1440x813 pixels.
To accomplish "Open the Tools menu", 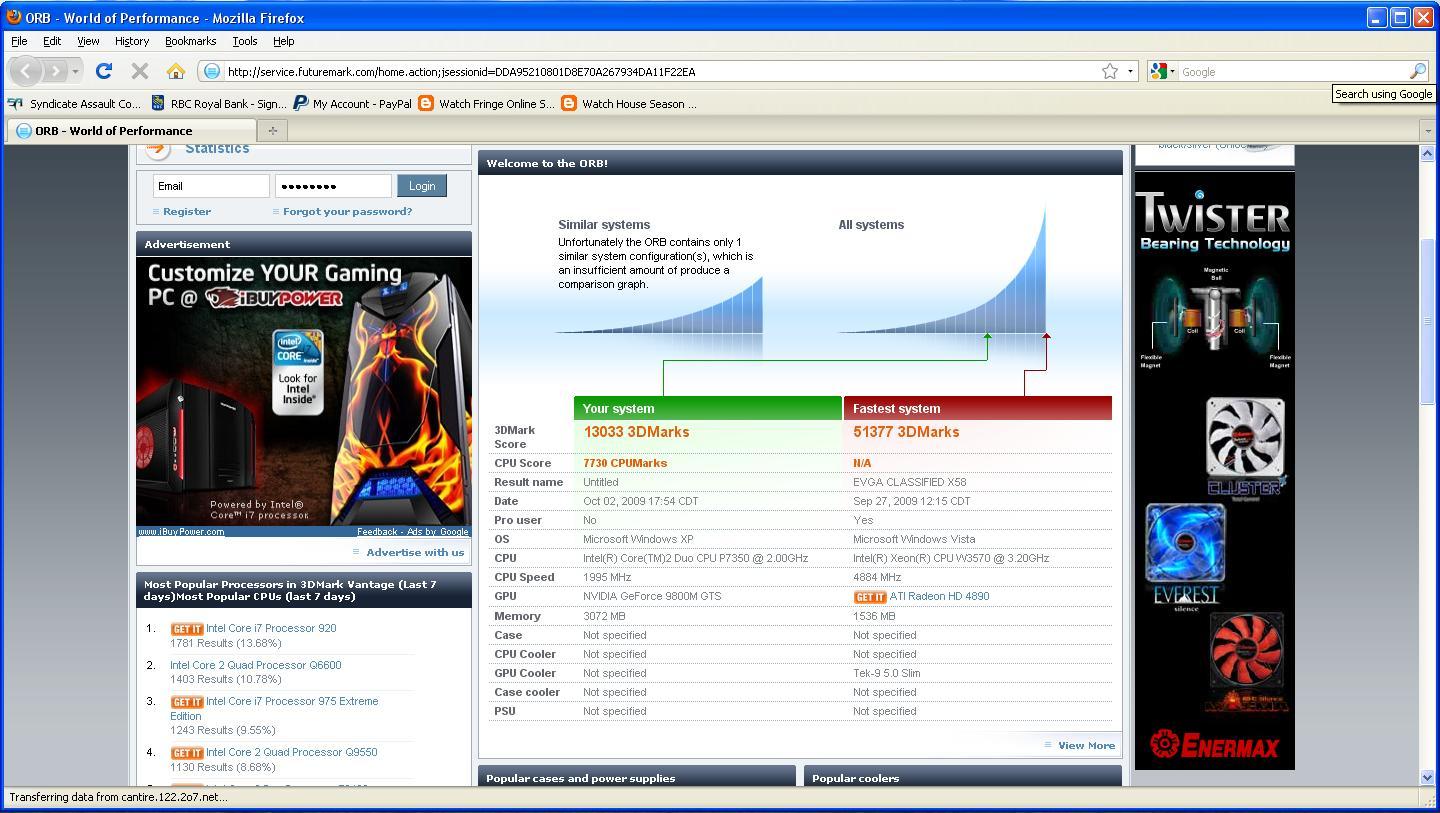I will click(x=245, y=41).
